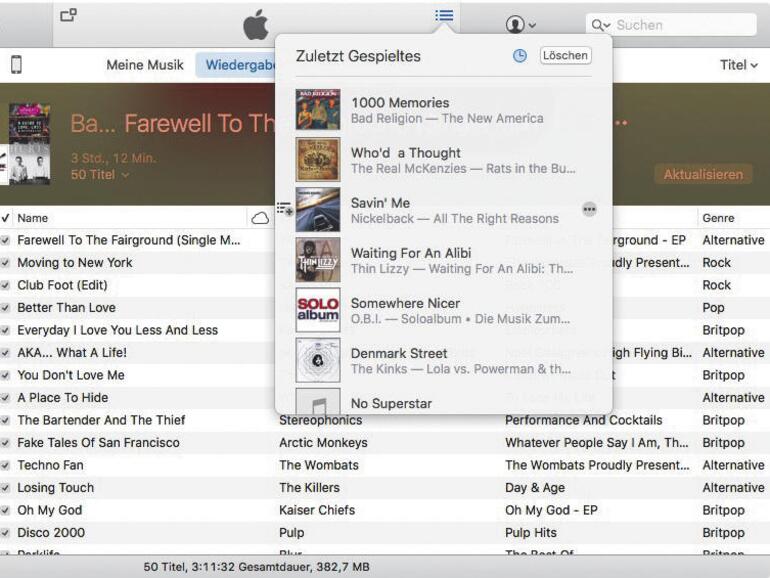Open the account dropdown arrow

532,25
